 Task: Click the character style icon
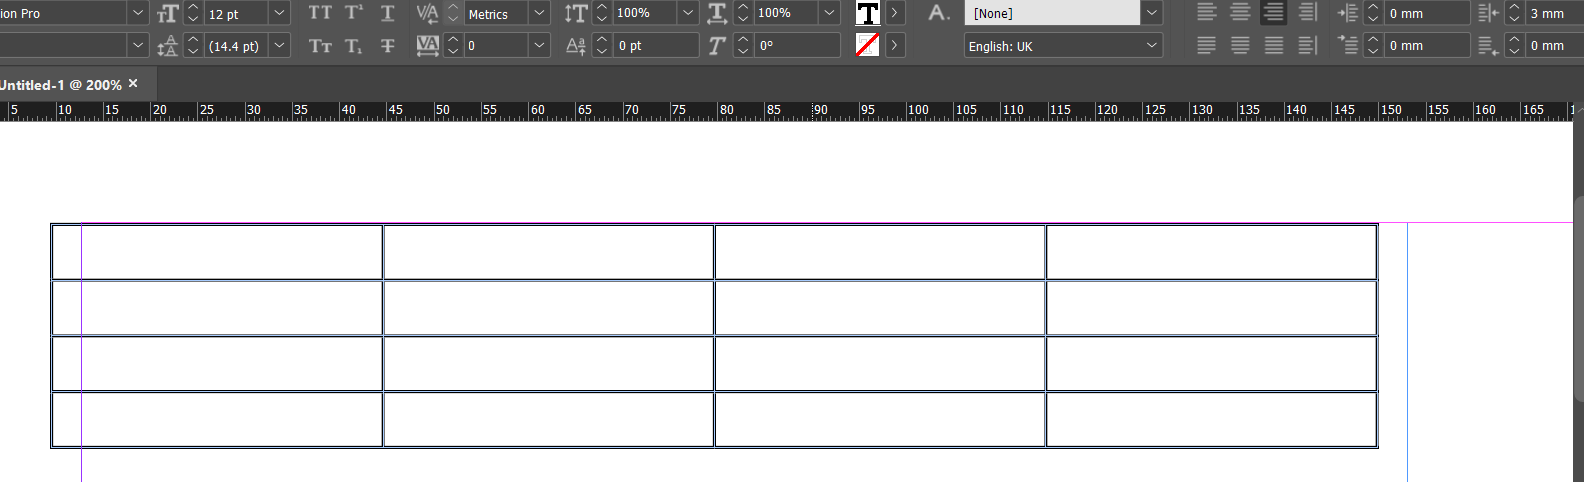coord(937,13)
